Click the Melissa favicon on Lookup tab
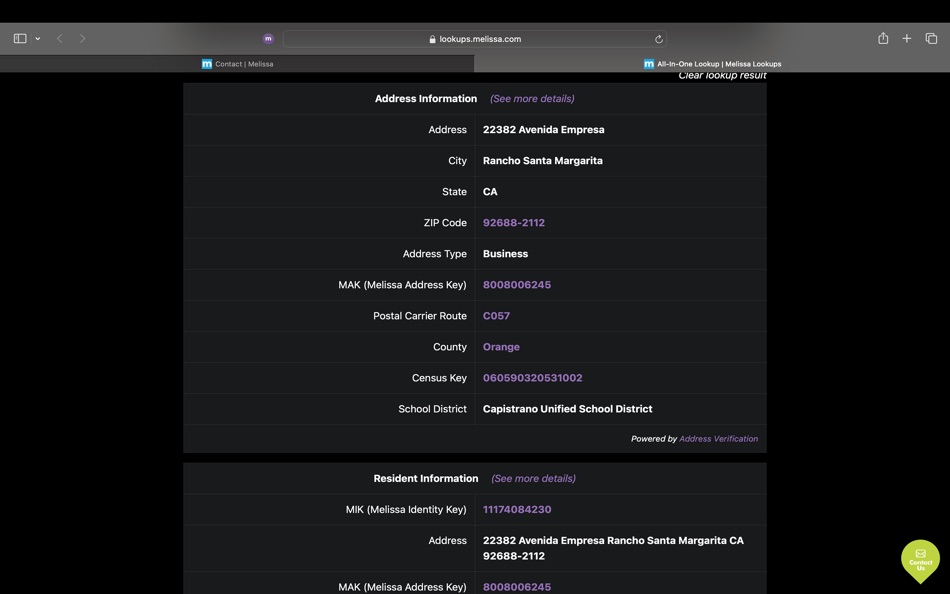The height and width of the screenshot is (594, 950). (x=649, y=64)
